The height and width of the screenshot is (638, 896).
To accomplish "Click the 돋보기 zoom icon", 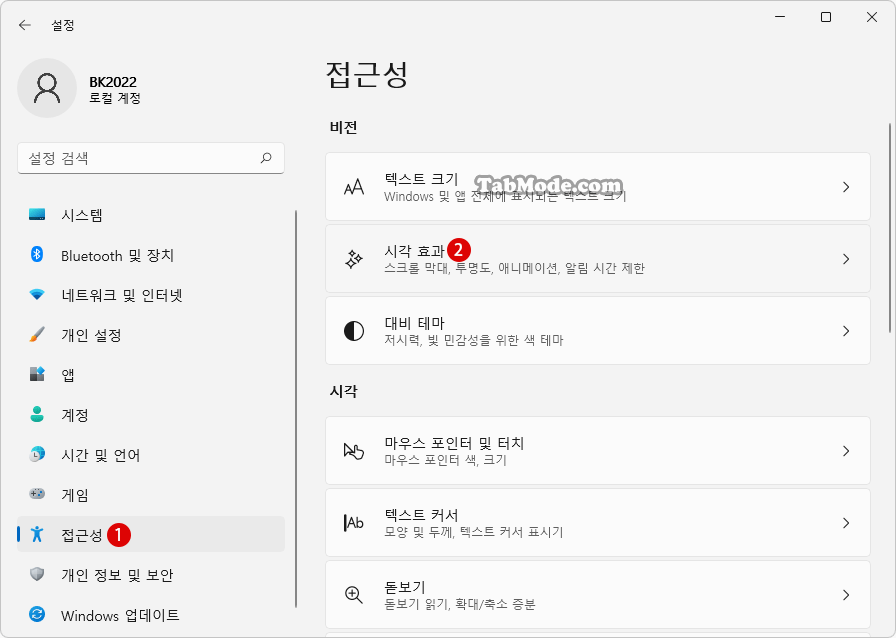I will click(x=354, y=595).
